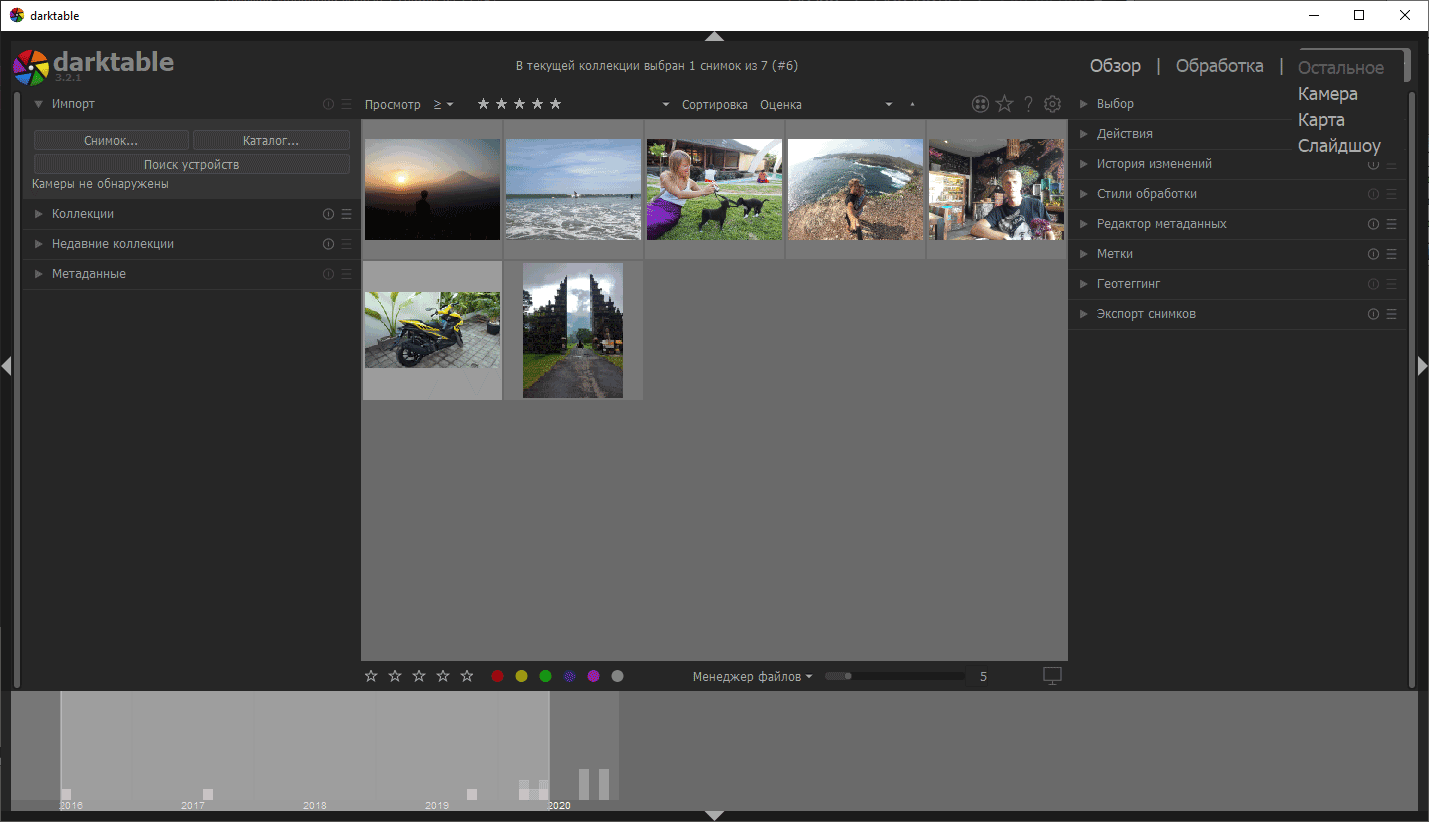The height and width of the screenshot is (822, 1429).
Task: Switch to the Обзор view
Action: click(1115, 66)
